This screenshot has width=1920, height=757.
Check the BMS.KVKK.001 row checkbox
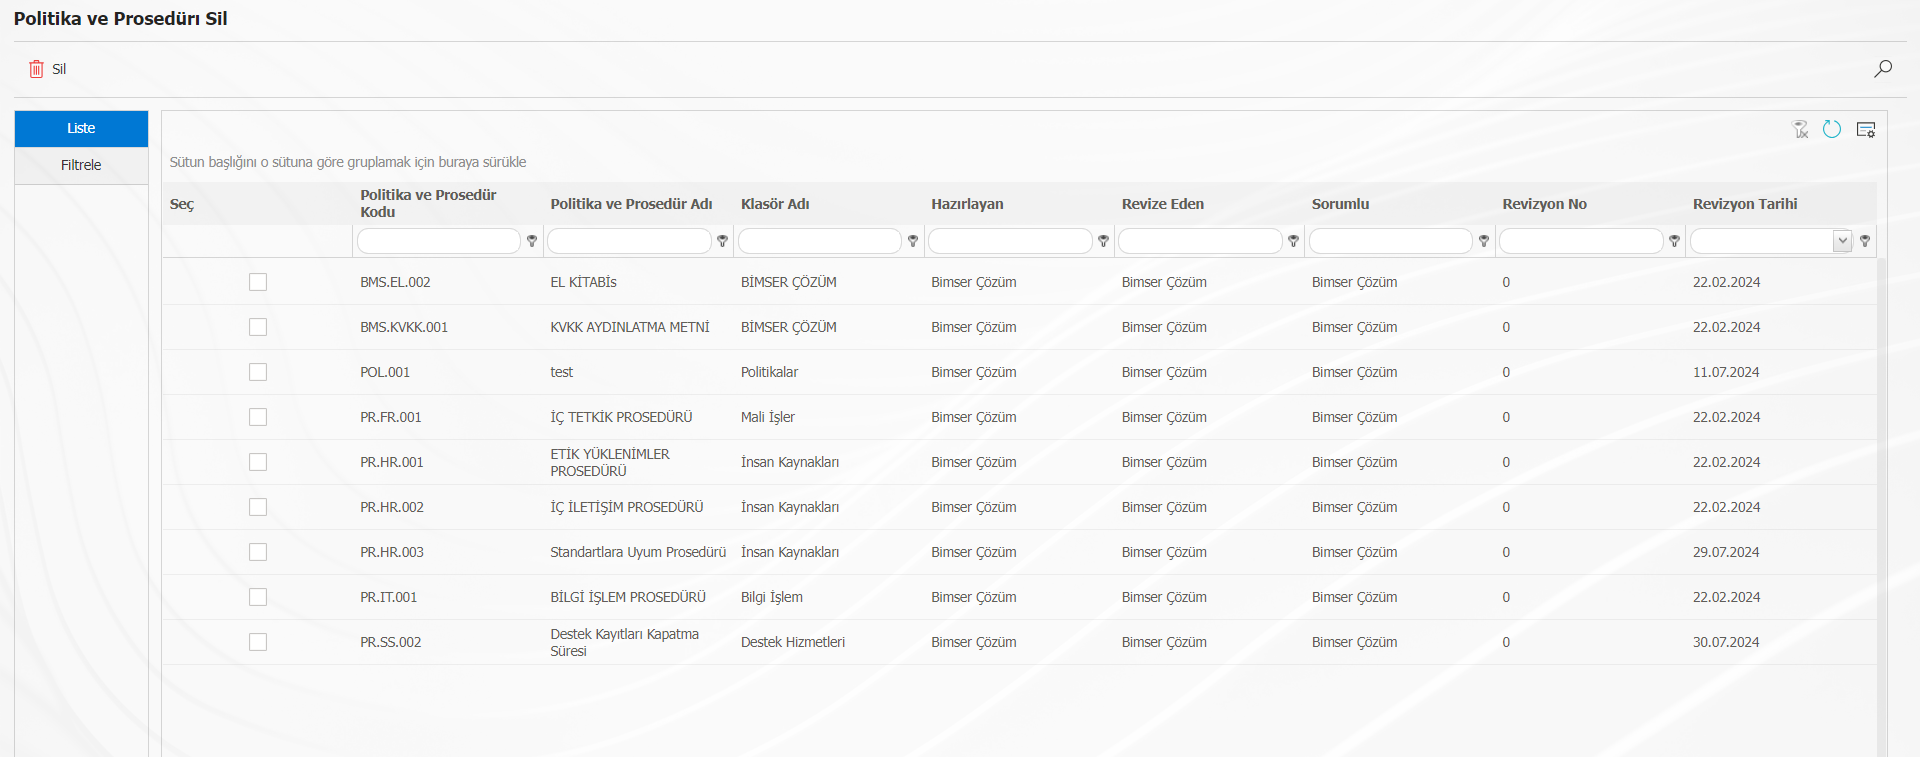[x=258, y=327]
